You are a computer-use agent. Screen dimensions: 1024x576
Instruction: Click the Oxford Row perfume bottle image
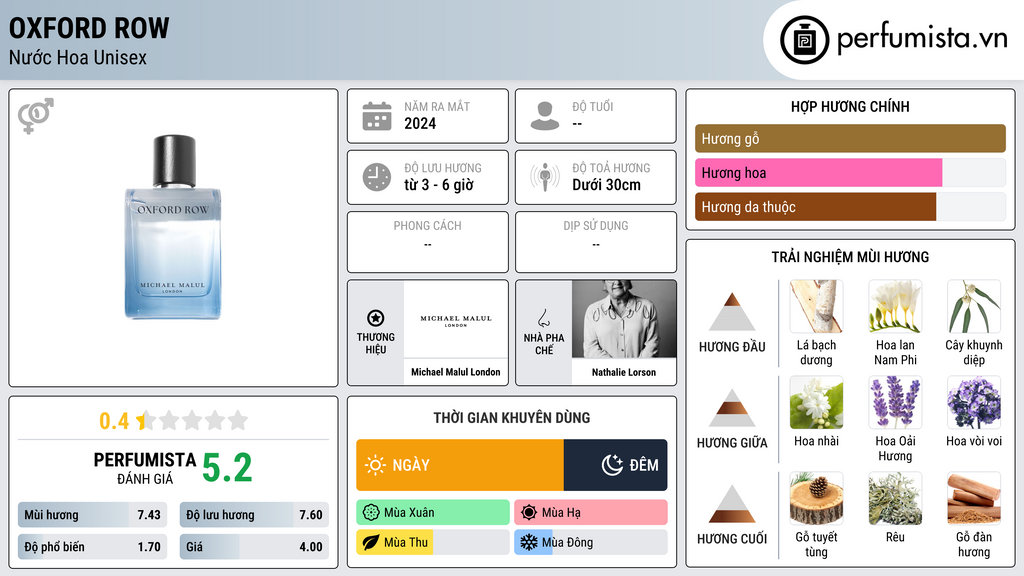(x=173, y=227)
